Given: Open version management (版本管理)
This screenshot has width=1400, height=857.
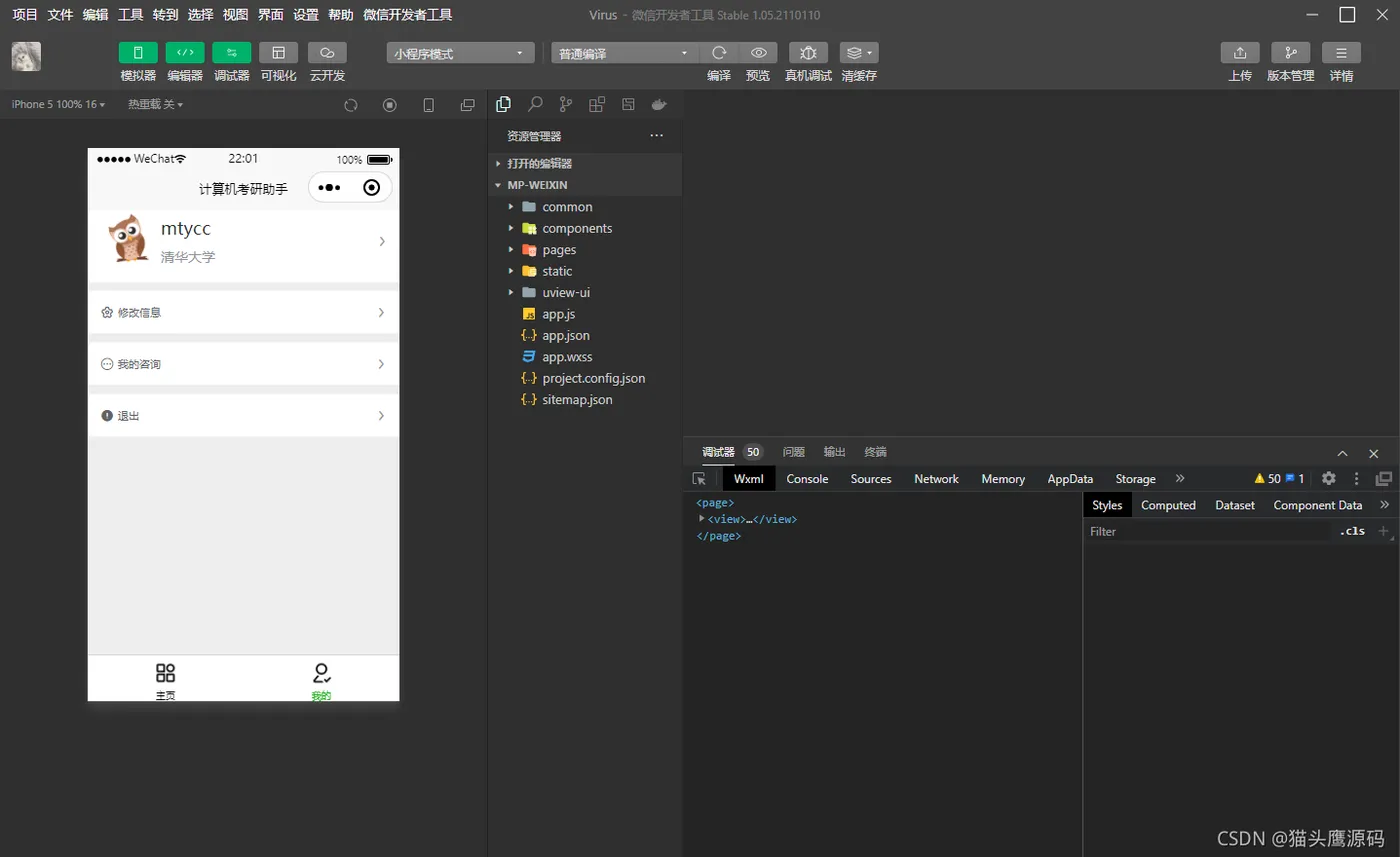Looking at the screenshot, I should (x=1290, y=53).
